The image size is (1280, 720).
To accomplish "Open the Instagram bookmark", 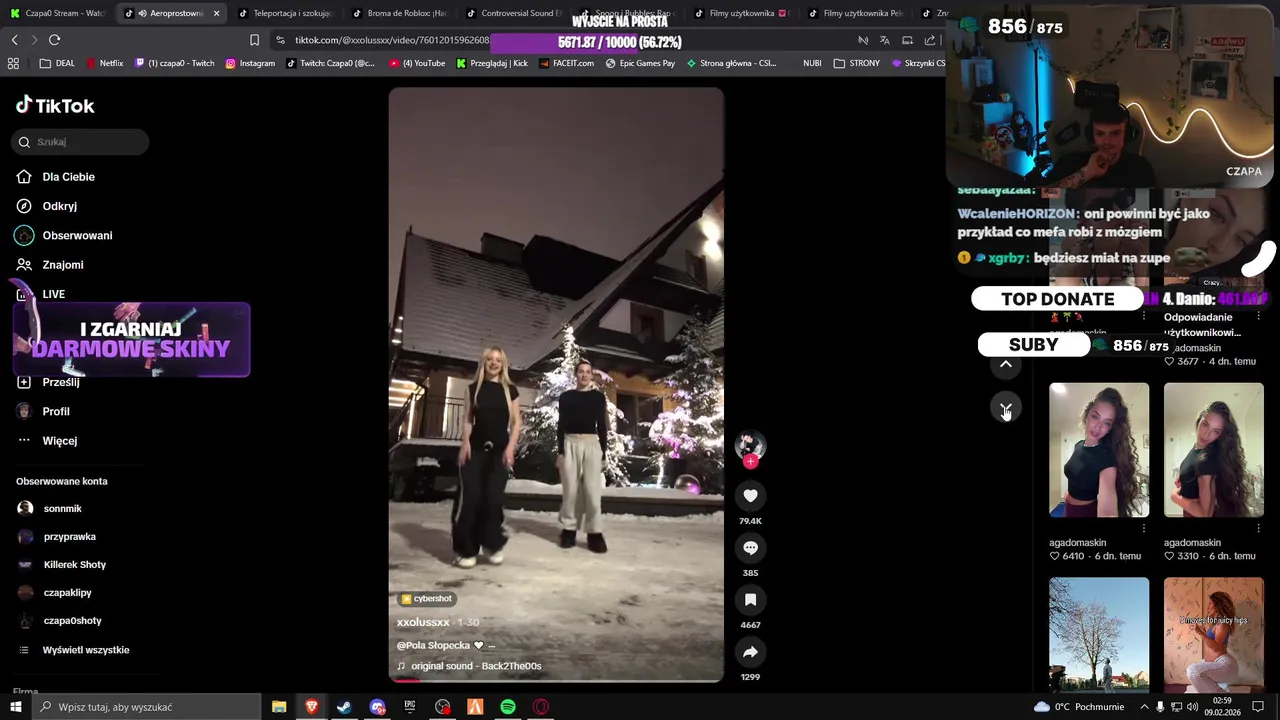I will point(250,63).
